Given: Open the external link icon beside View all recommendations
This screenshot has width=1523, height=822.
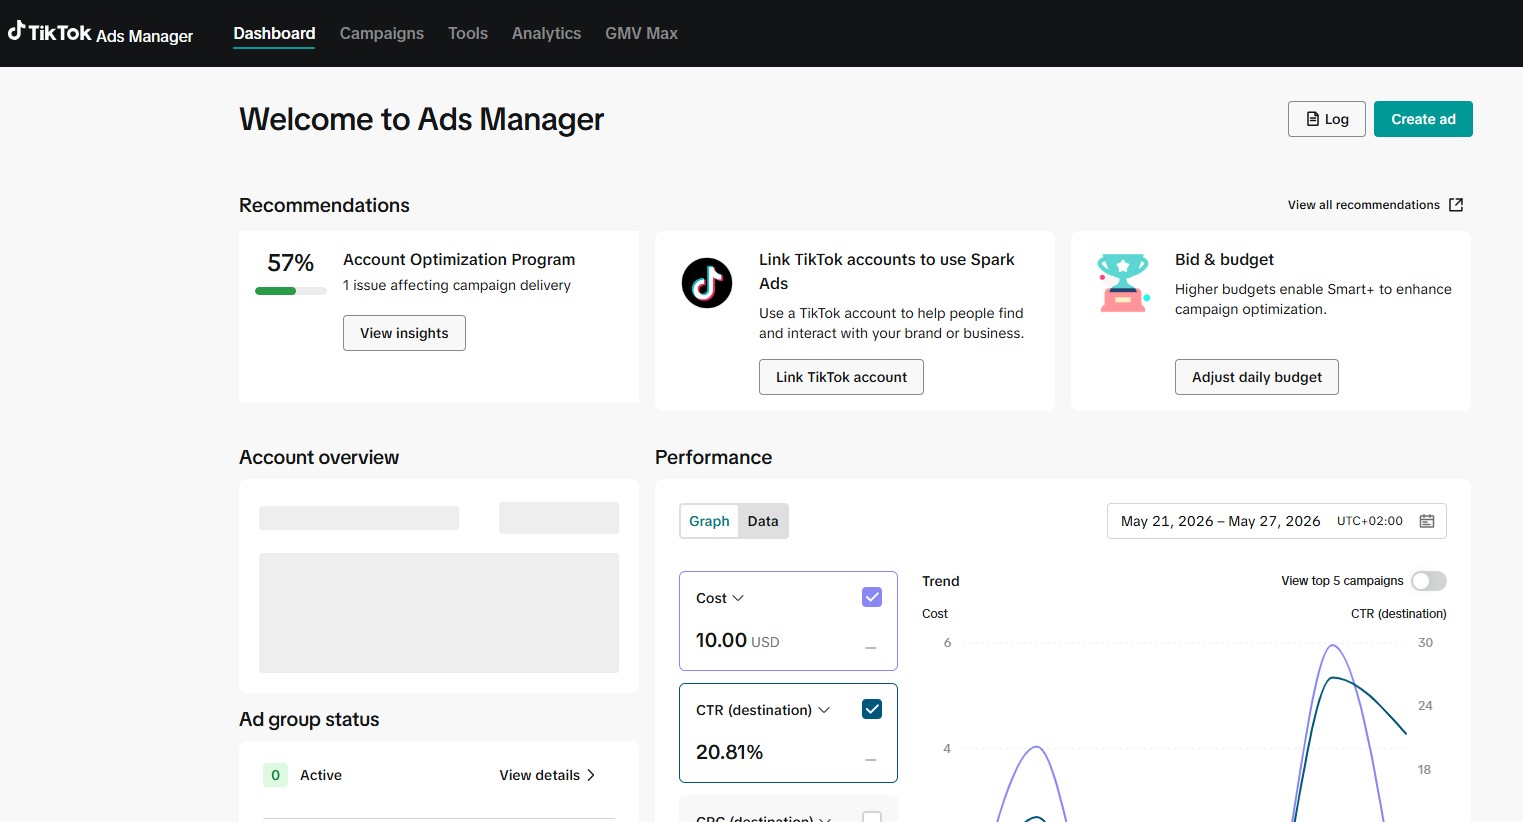Looking at the screenshot, I should [x=1456, y=205].
